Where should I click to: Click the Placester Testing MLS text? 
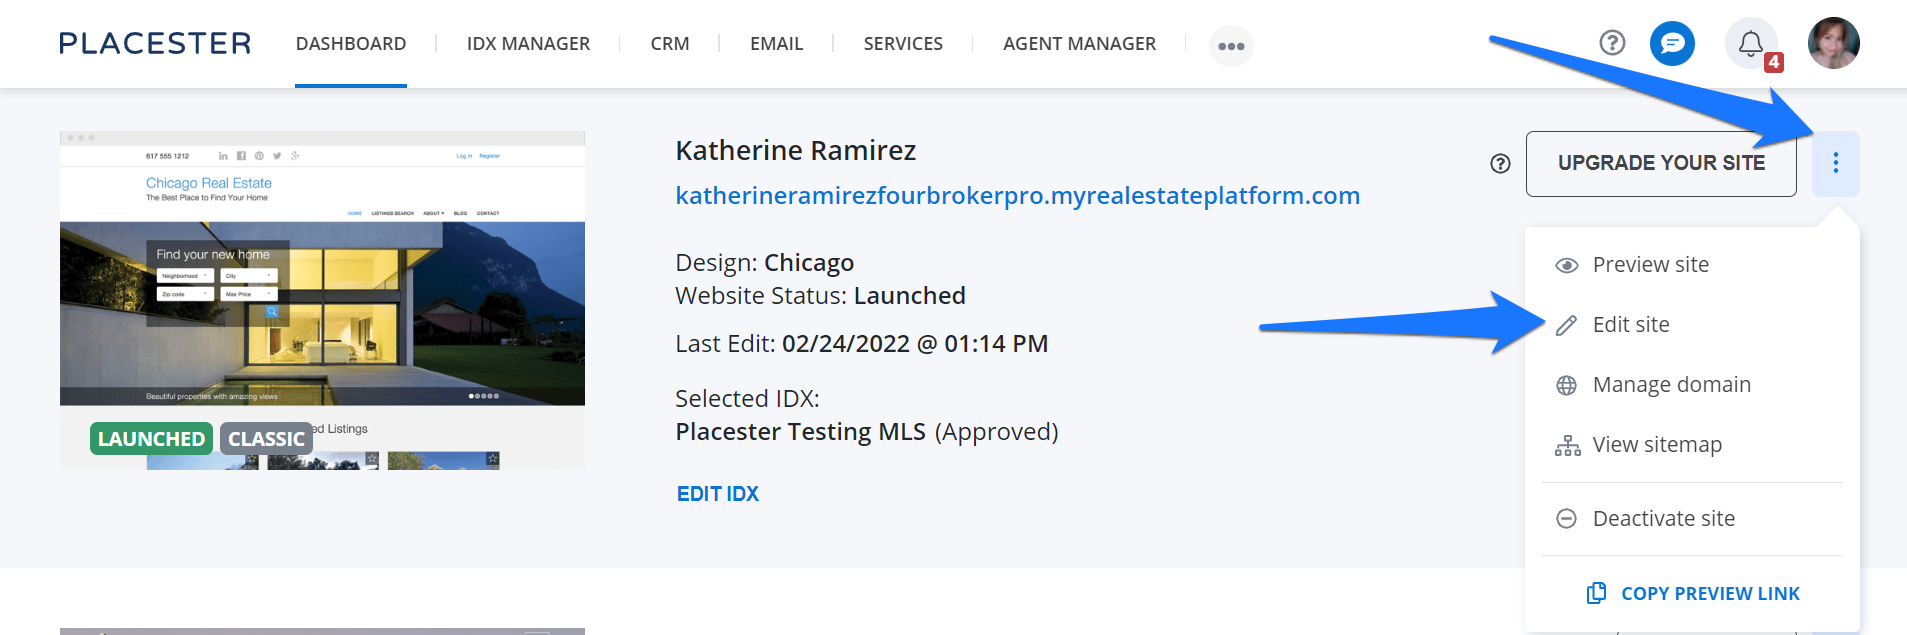(x=801, y=432)
